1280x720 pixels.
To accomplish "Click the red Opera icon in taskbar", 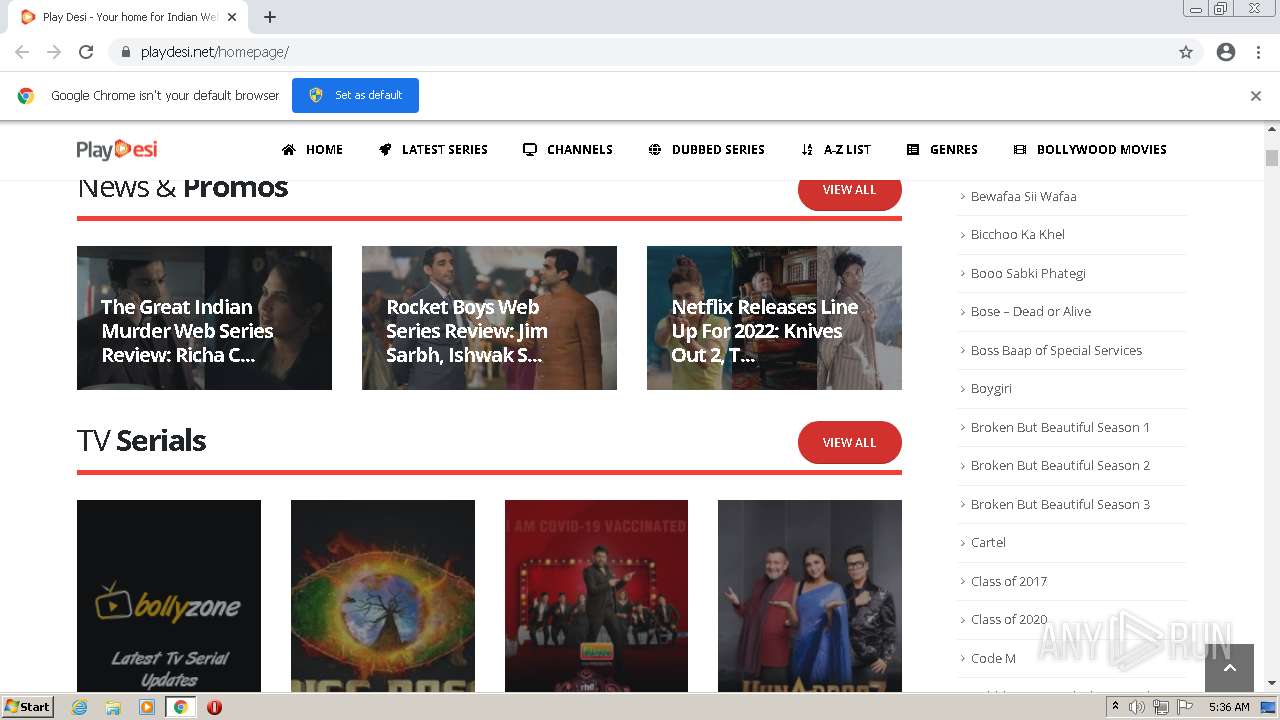I will click(214, 707).
